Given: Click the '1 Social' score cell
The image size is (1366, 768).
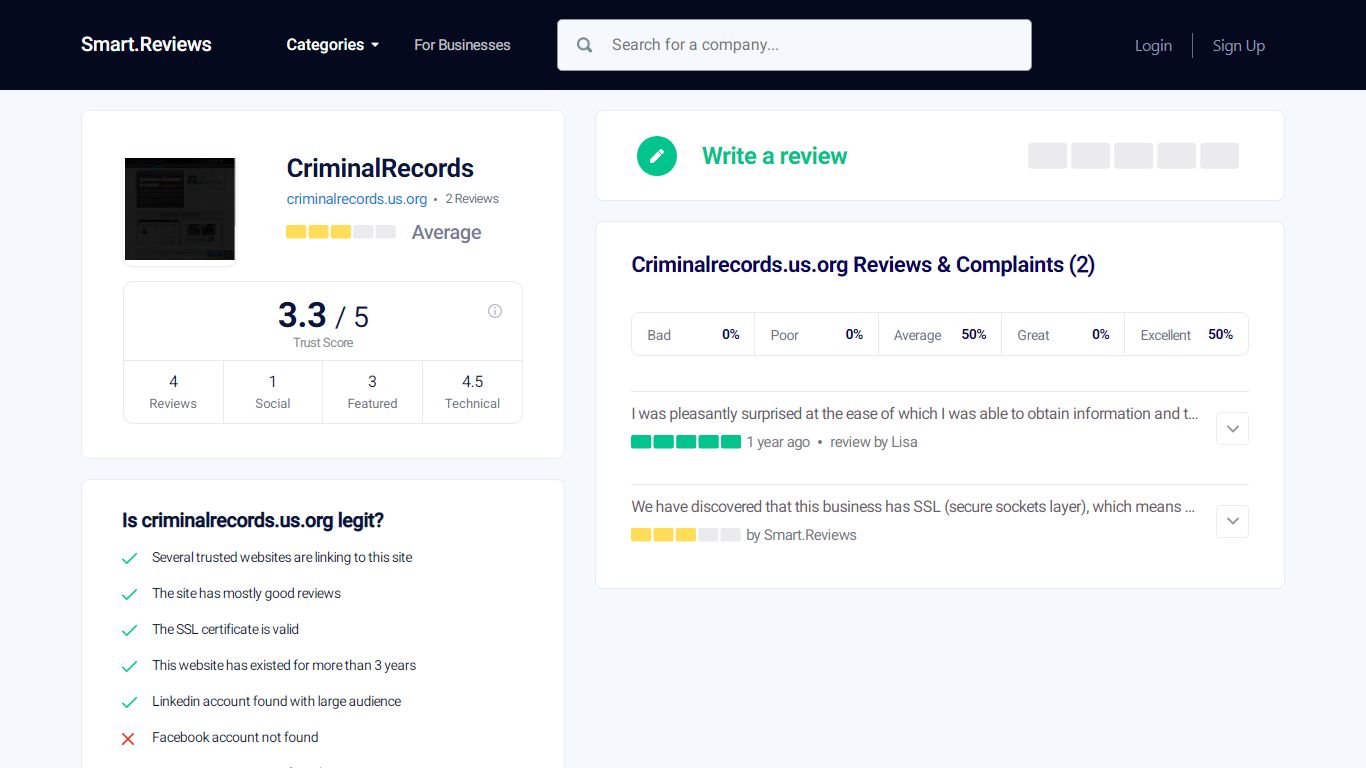Looking at the screenshot, I should 273,392.
